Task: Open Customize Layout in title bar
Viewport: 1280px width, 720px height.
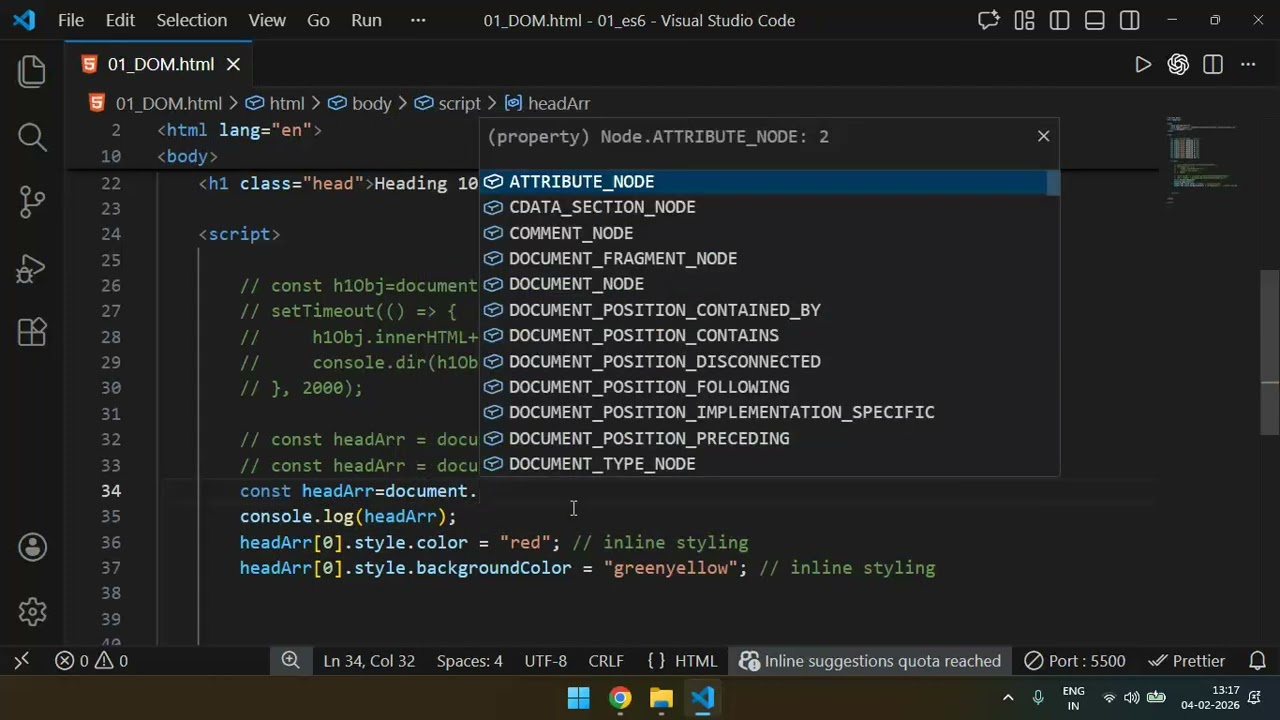Action: [1024, 20]
